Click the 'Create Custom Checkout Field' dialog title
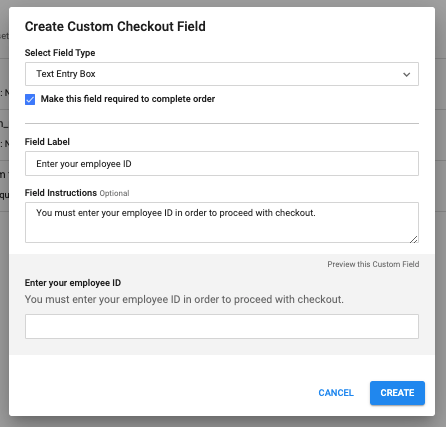The image size is (446, 427). coord(115,27)
